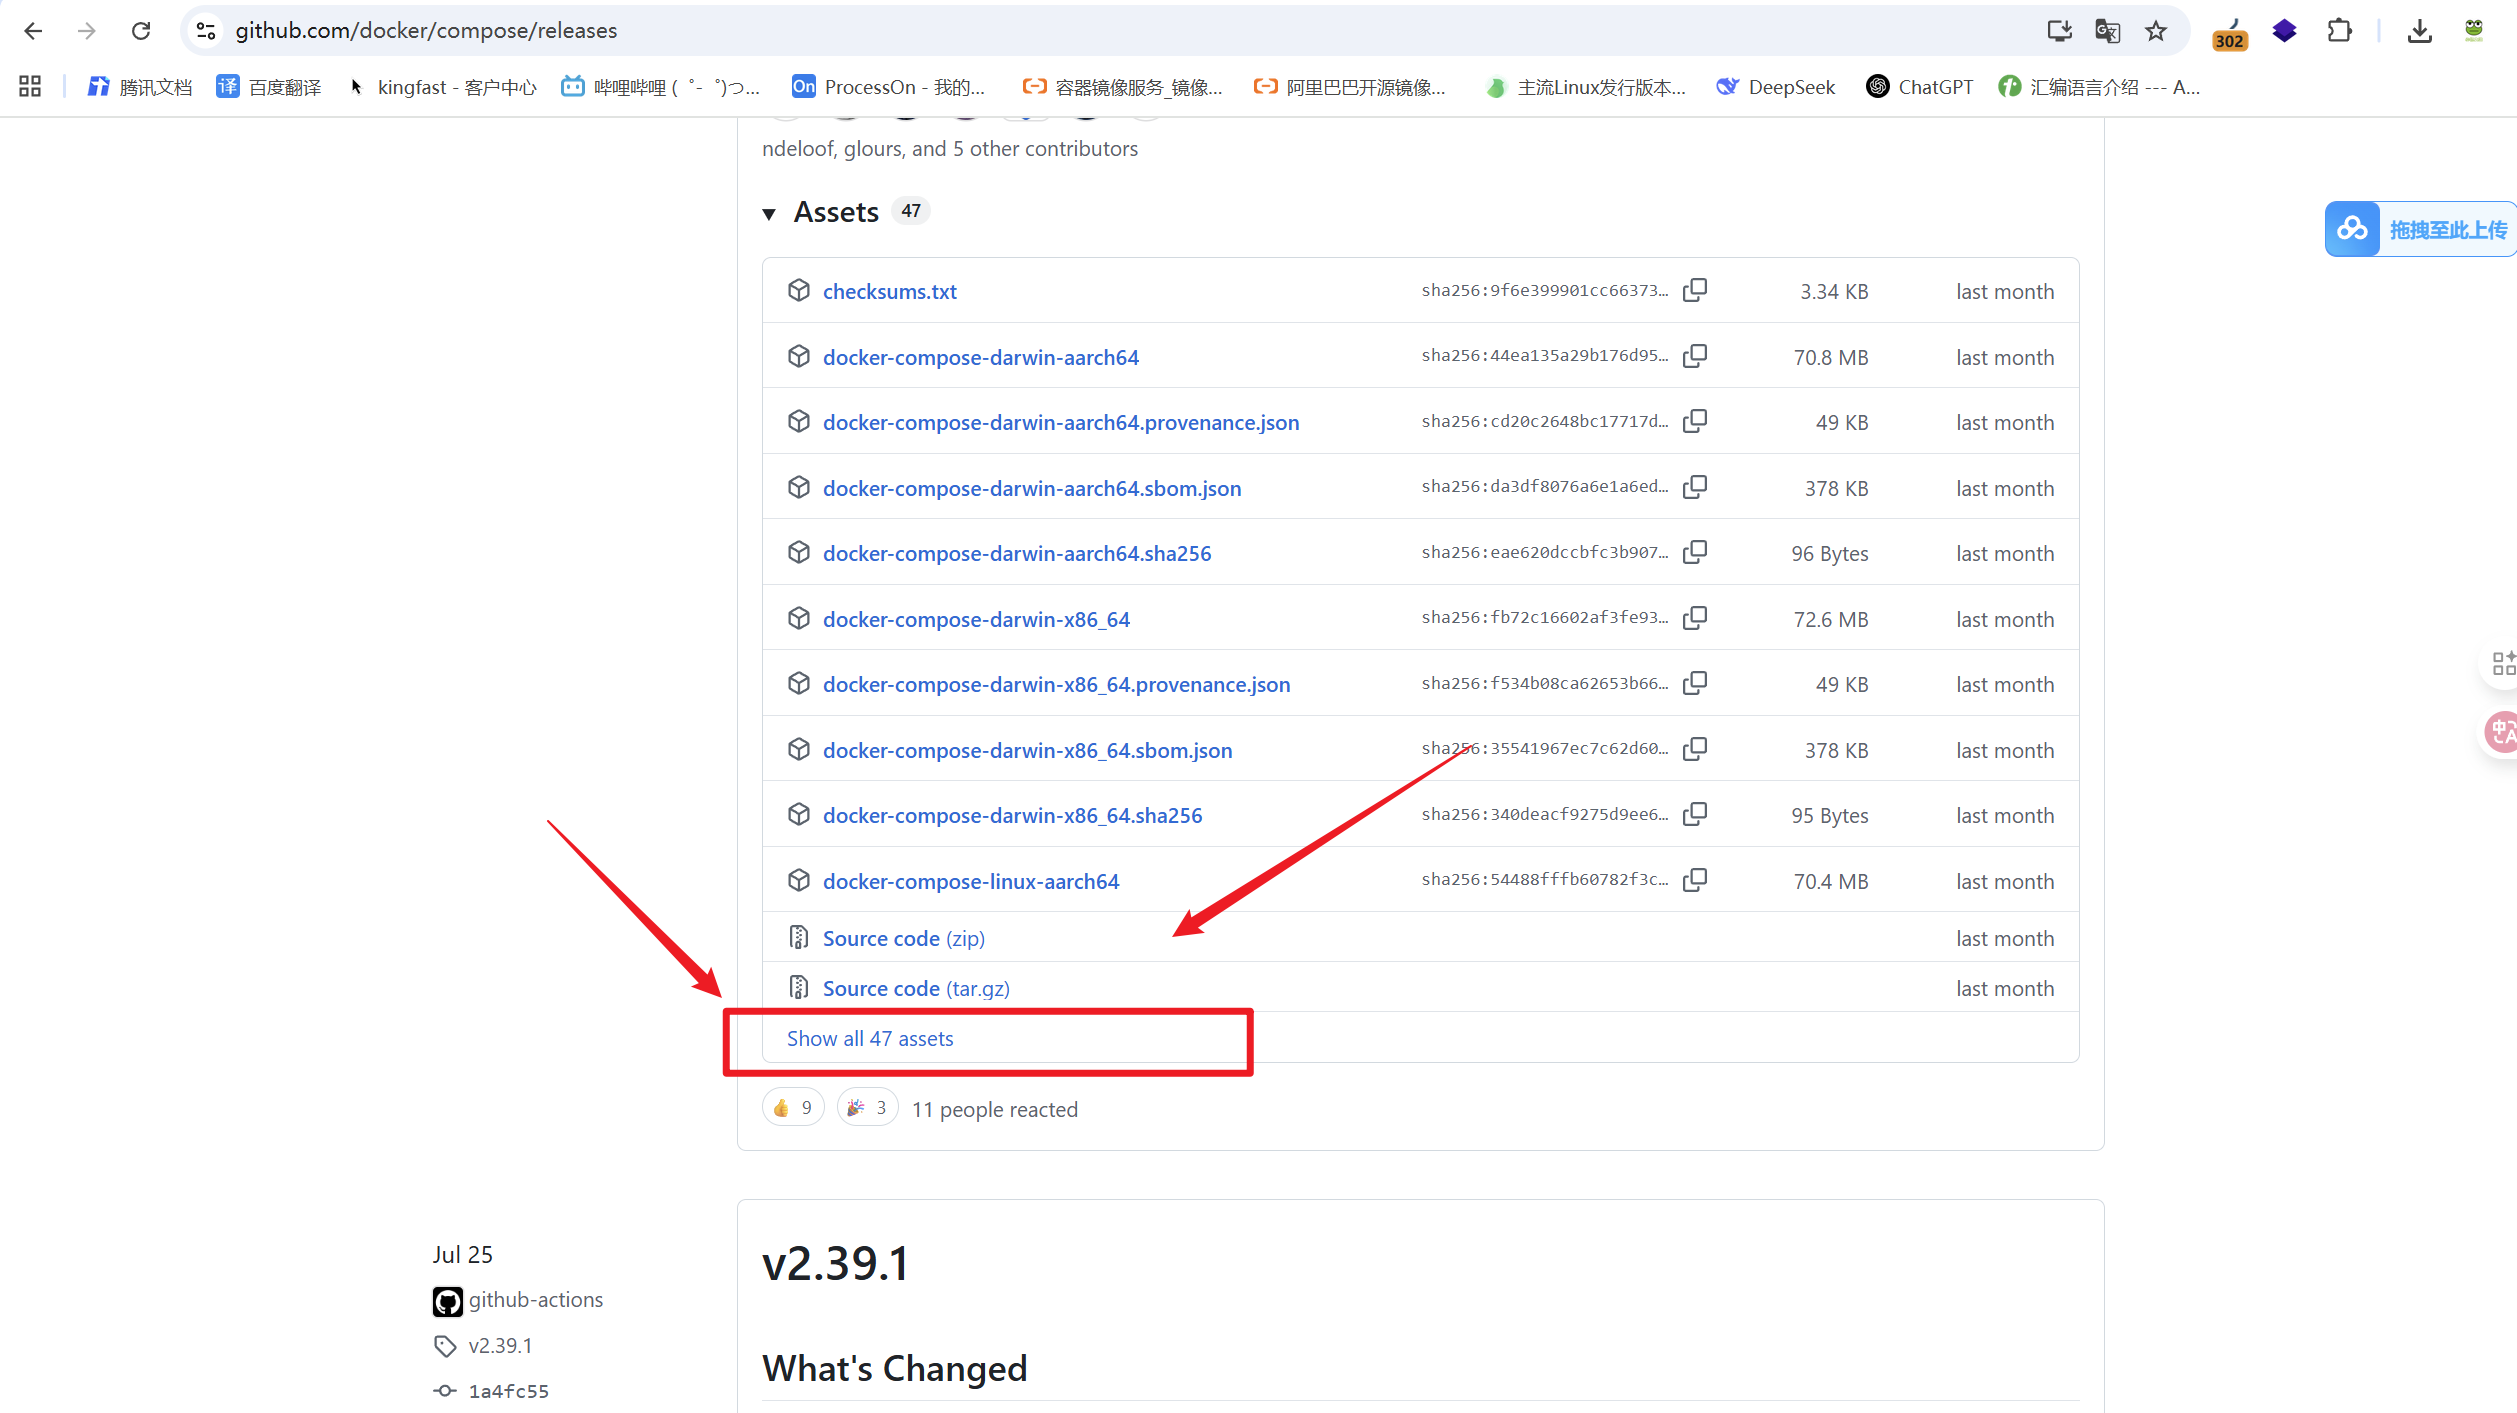The height and width of the screenshot is (1413, 2517).
Task: Translate this page icon
Action: point(2107,31)
